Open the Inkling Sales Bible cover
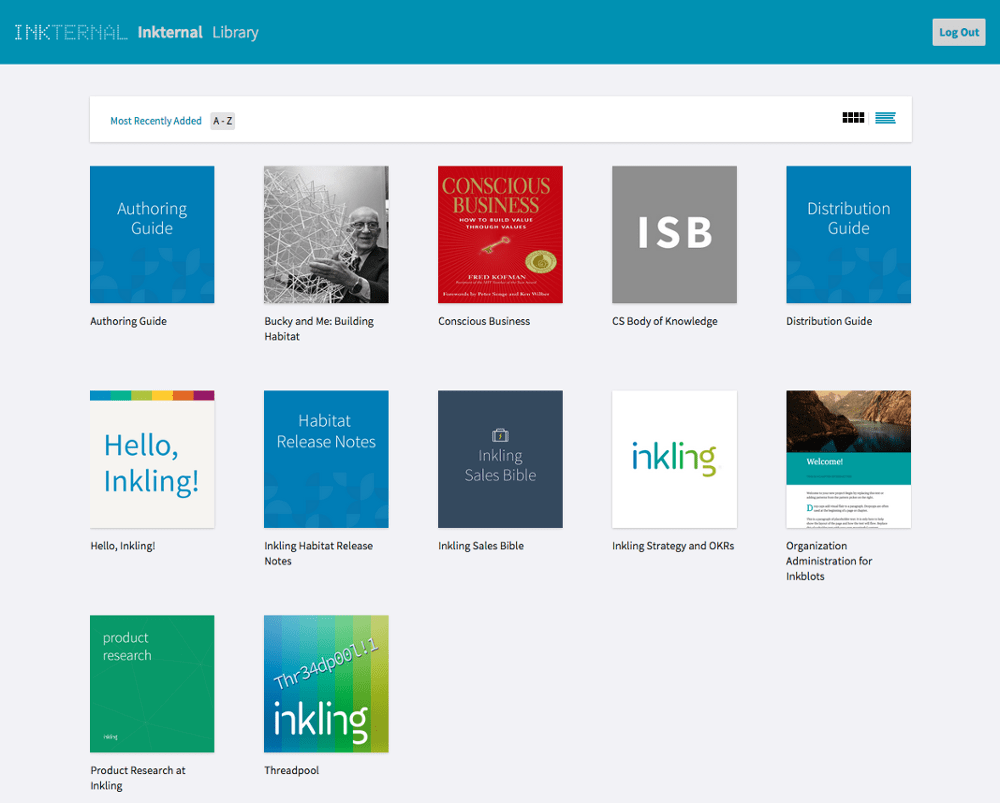 tap(500, 459)
